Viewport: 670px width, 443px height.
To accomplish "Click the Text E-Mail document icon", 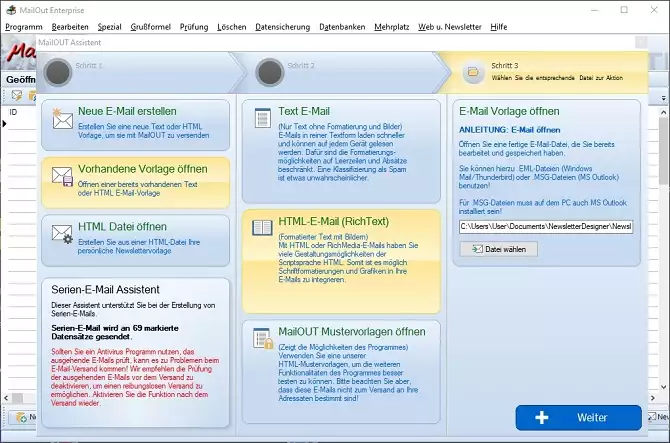I will coord(263,117).
